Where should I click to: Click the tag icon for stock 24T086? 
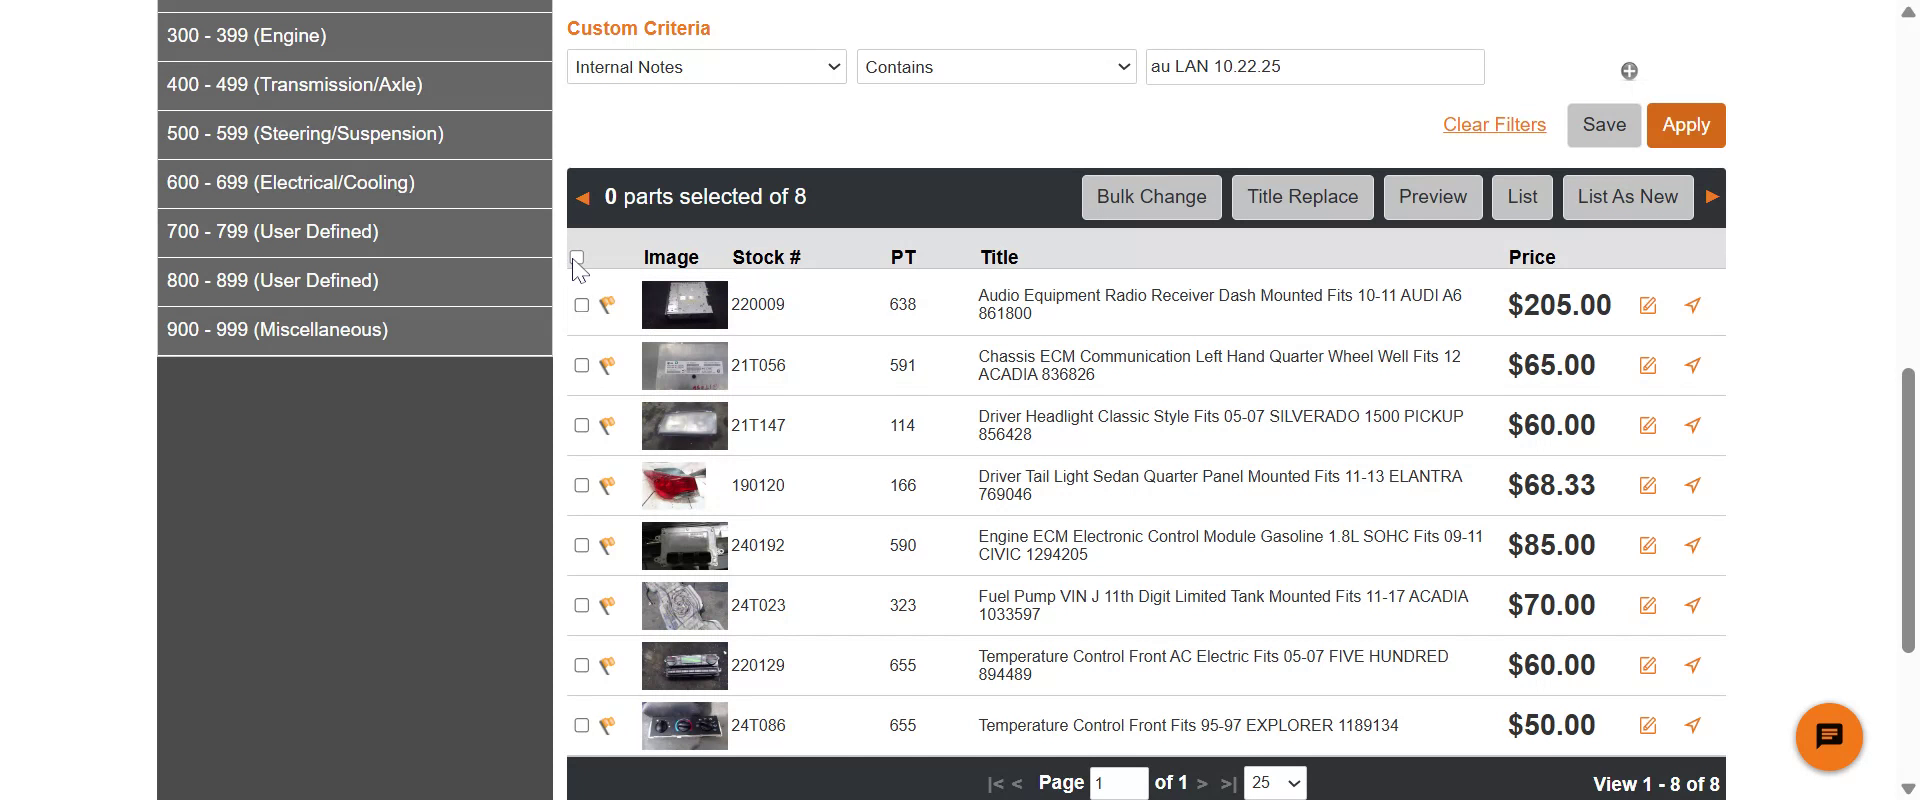coord(607,725)
